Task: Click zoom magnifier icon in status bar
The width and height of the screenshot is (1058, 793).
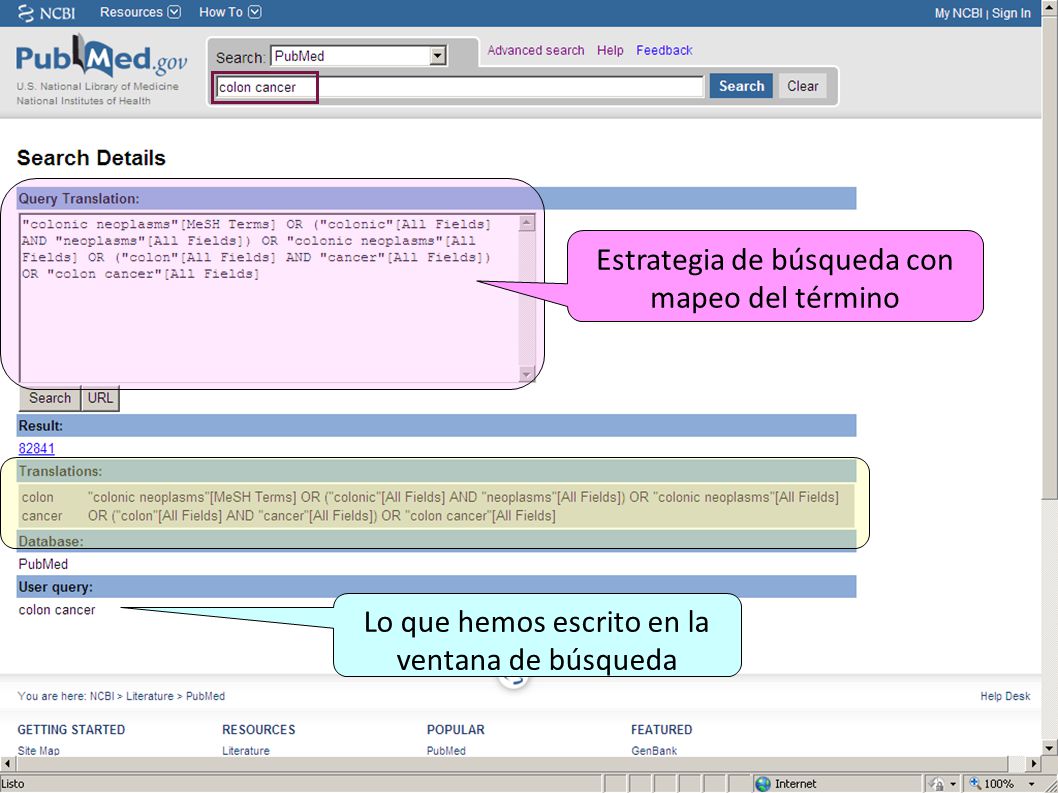Action: [x=975, y=784]
